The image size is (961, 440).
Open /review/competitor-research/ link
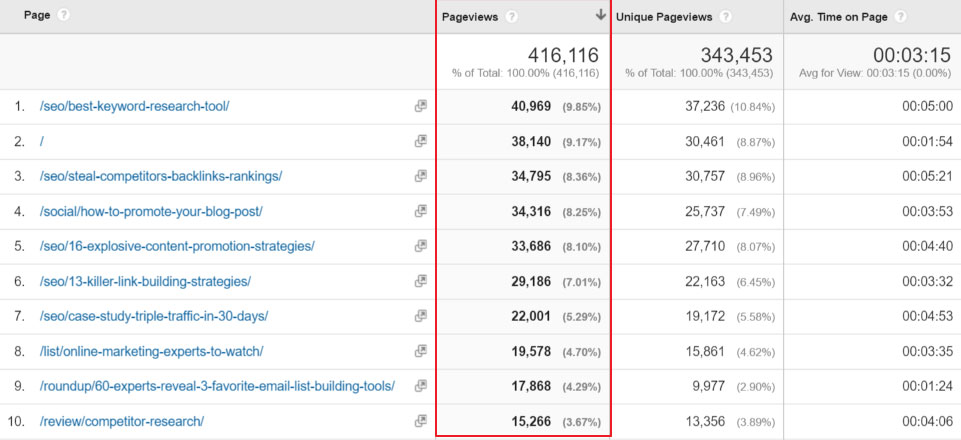(121, 421)
